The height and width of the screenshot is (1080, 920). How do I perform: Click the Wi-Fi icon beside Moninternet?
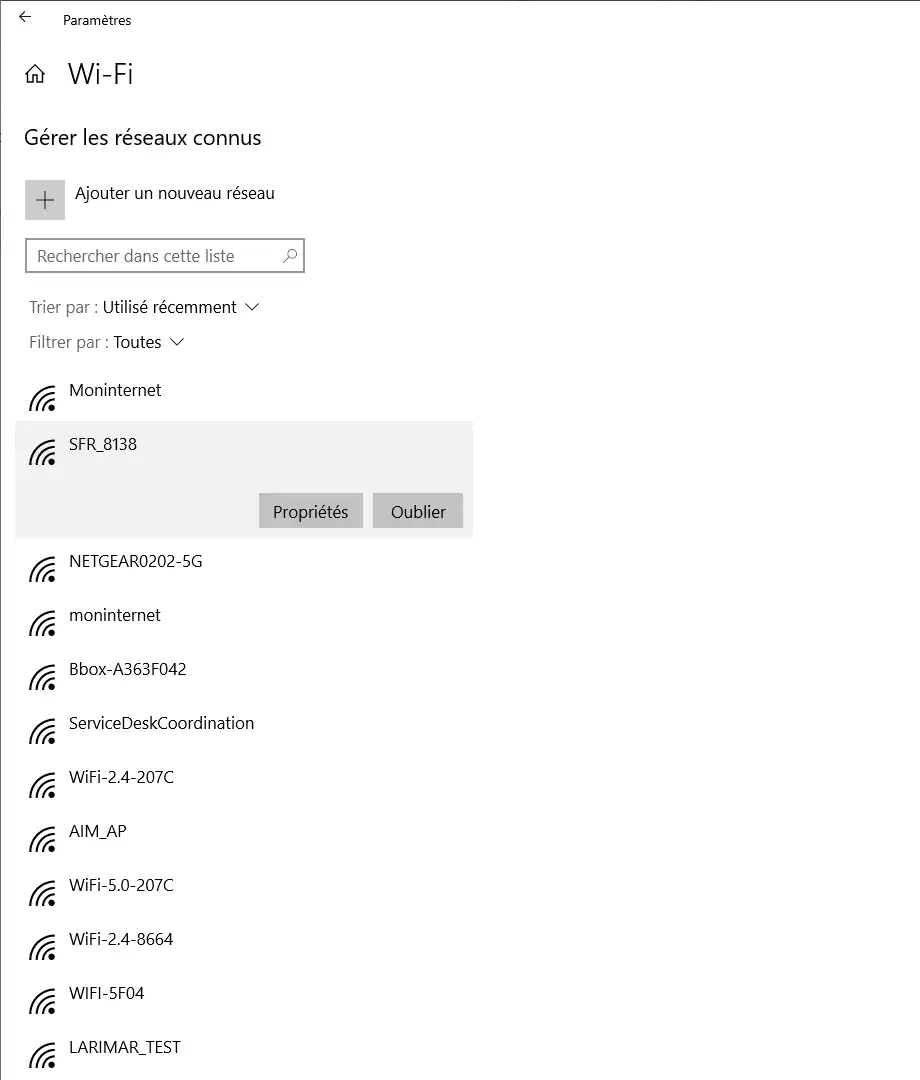click(42, 398)
